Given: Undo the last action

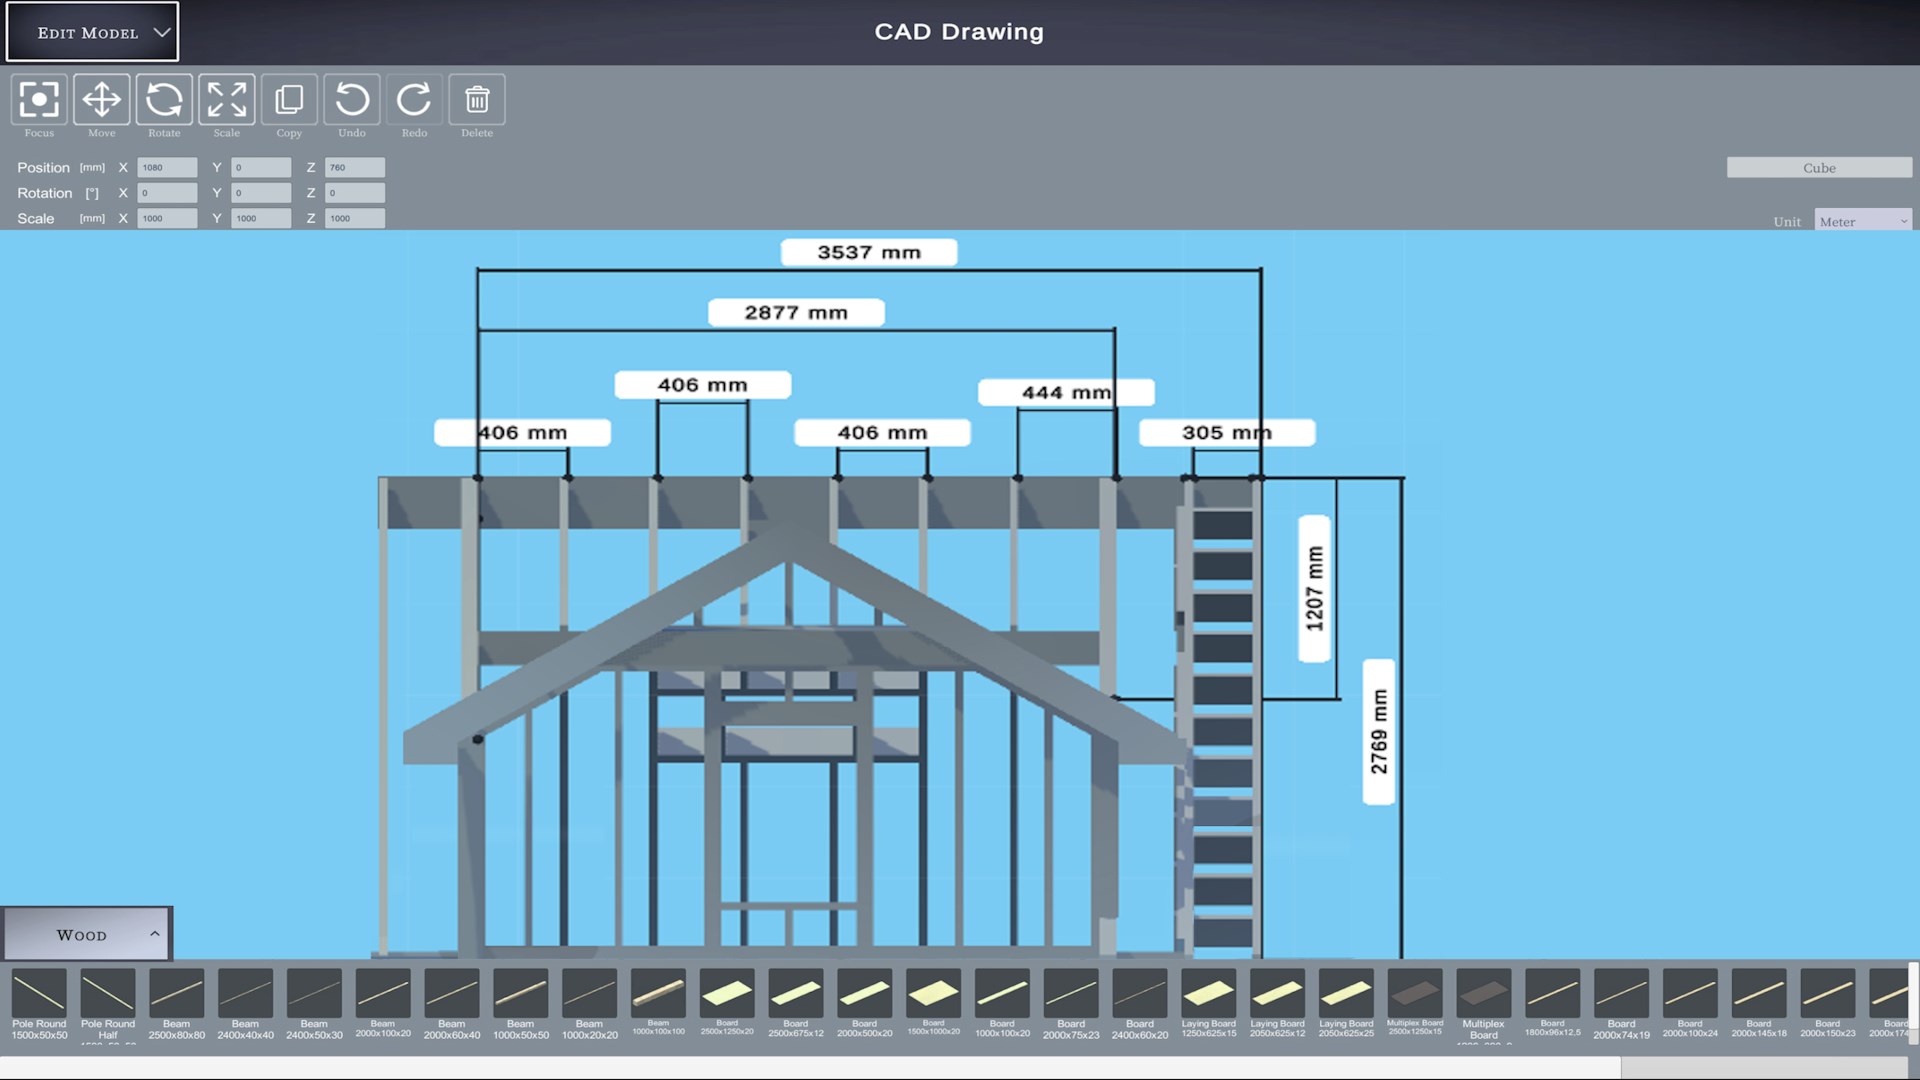Looking at the screenshot, I should (x=352, y=100).
